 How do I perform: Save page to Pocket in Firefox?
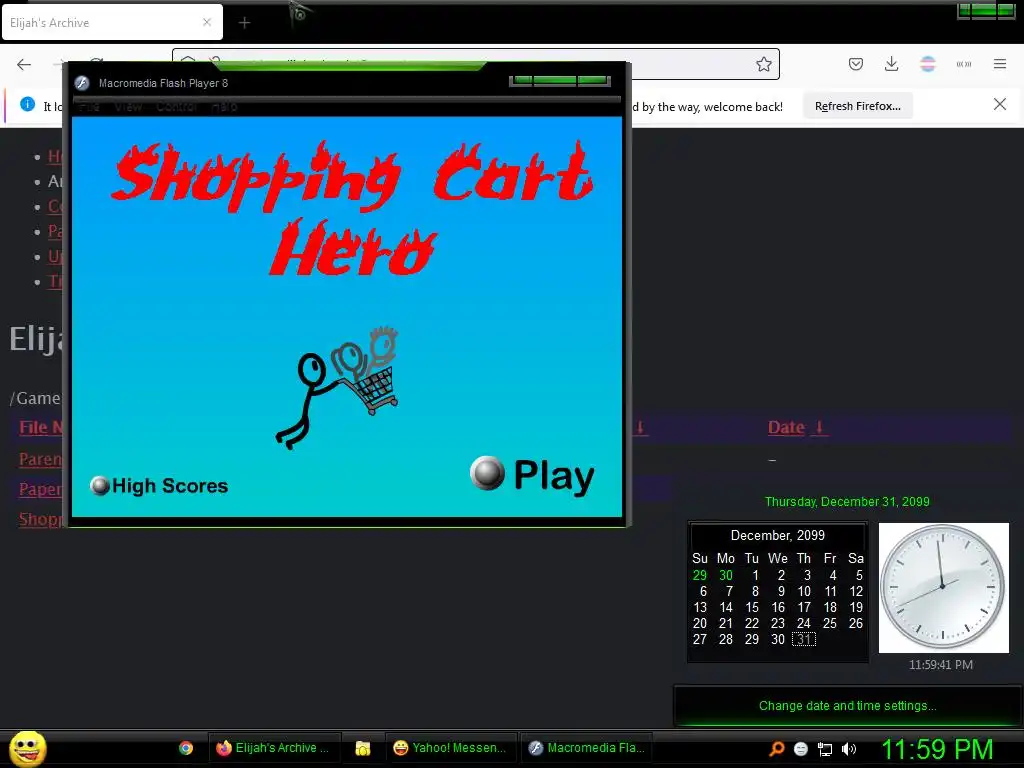tap(856, 64)
